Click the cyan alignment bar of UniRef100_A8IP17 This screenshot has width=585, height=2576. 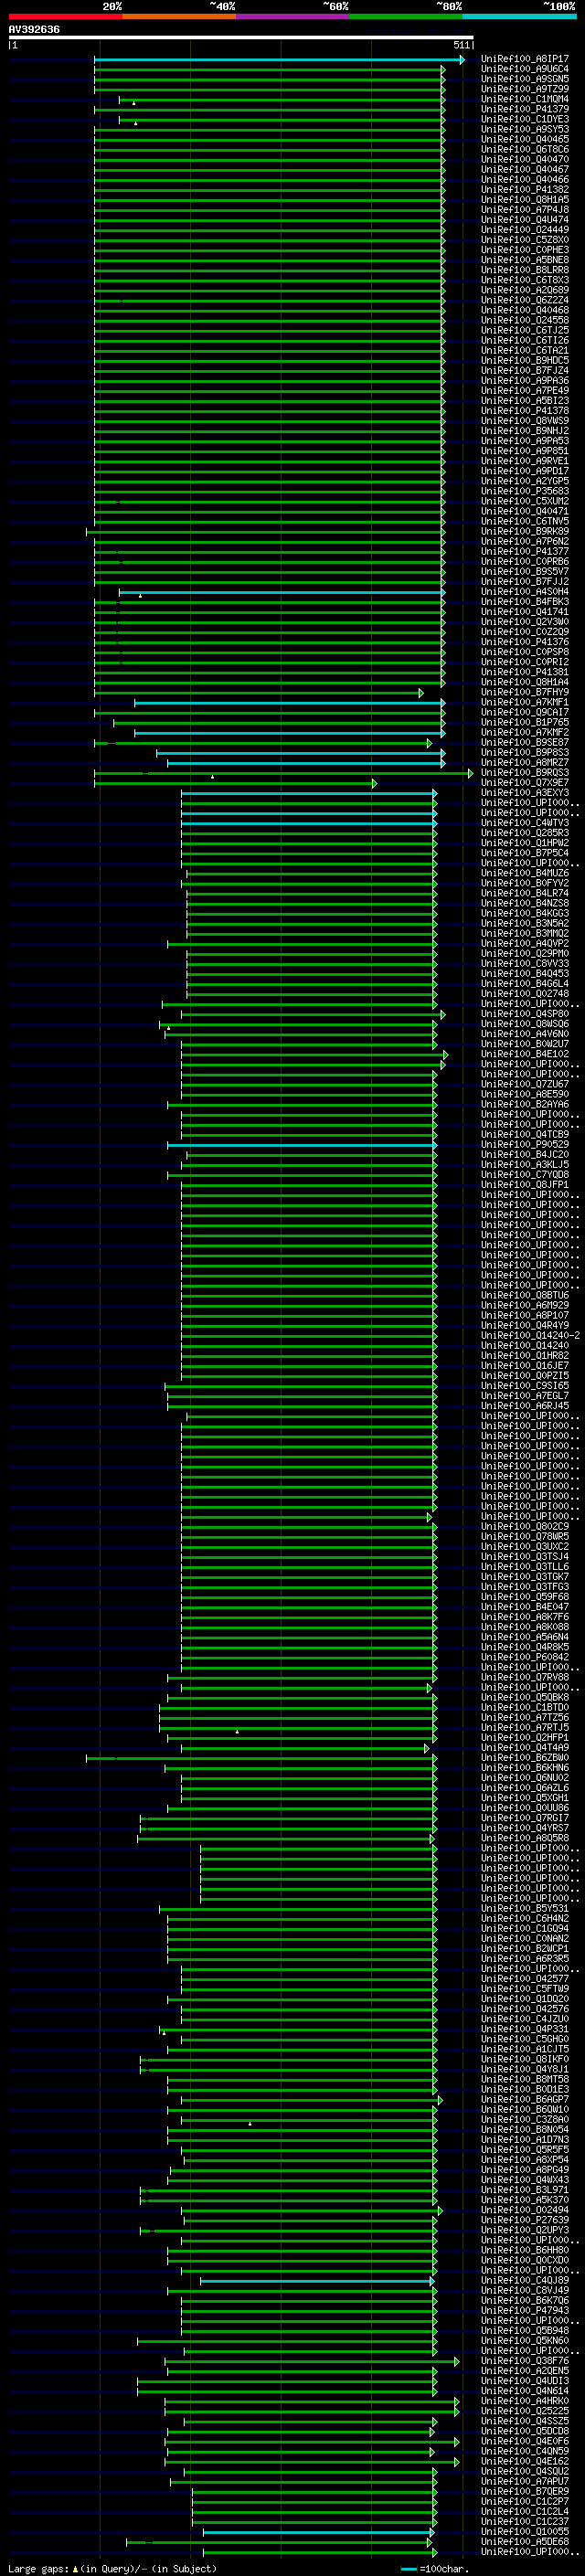[279, 60]
